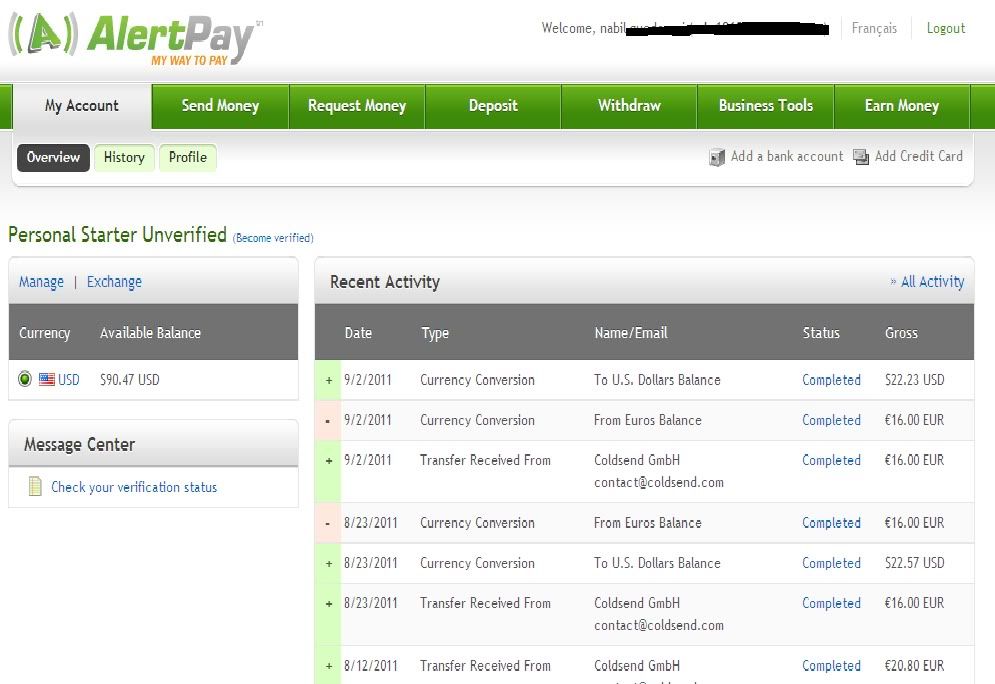The height and width of the screenshot is (684, 995).
Task: Open the Request Money tab
Action: point(357,106)
